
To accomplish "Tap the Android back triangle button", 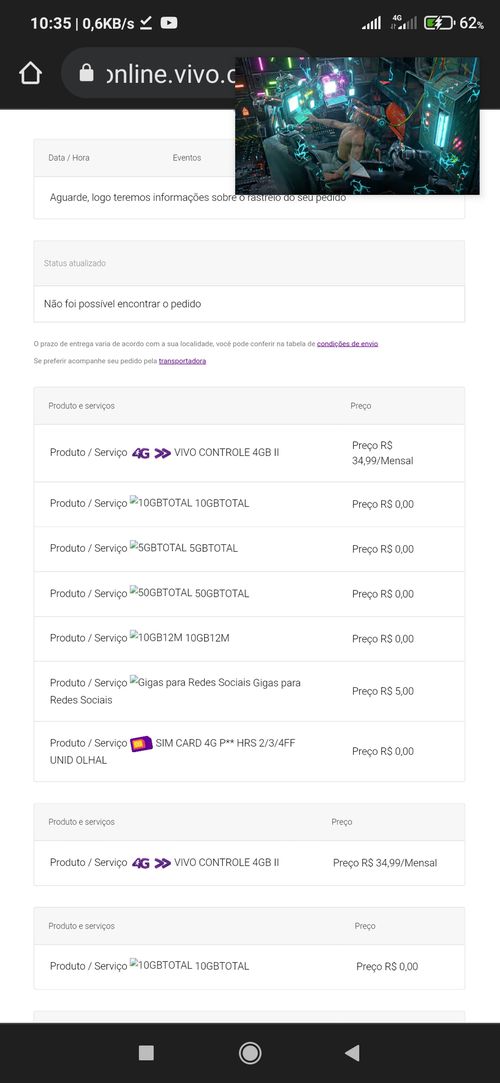I will (352, 1053).
